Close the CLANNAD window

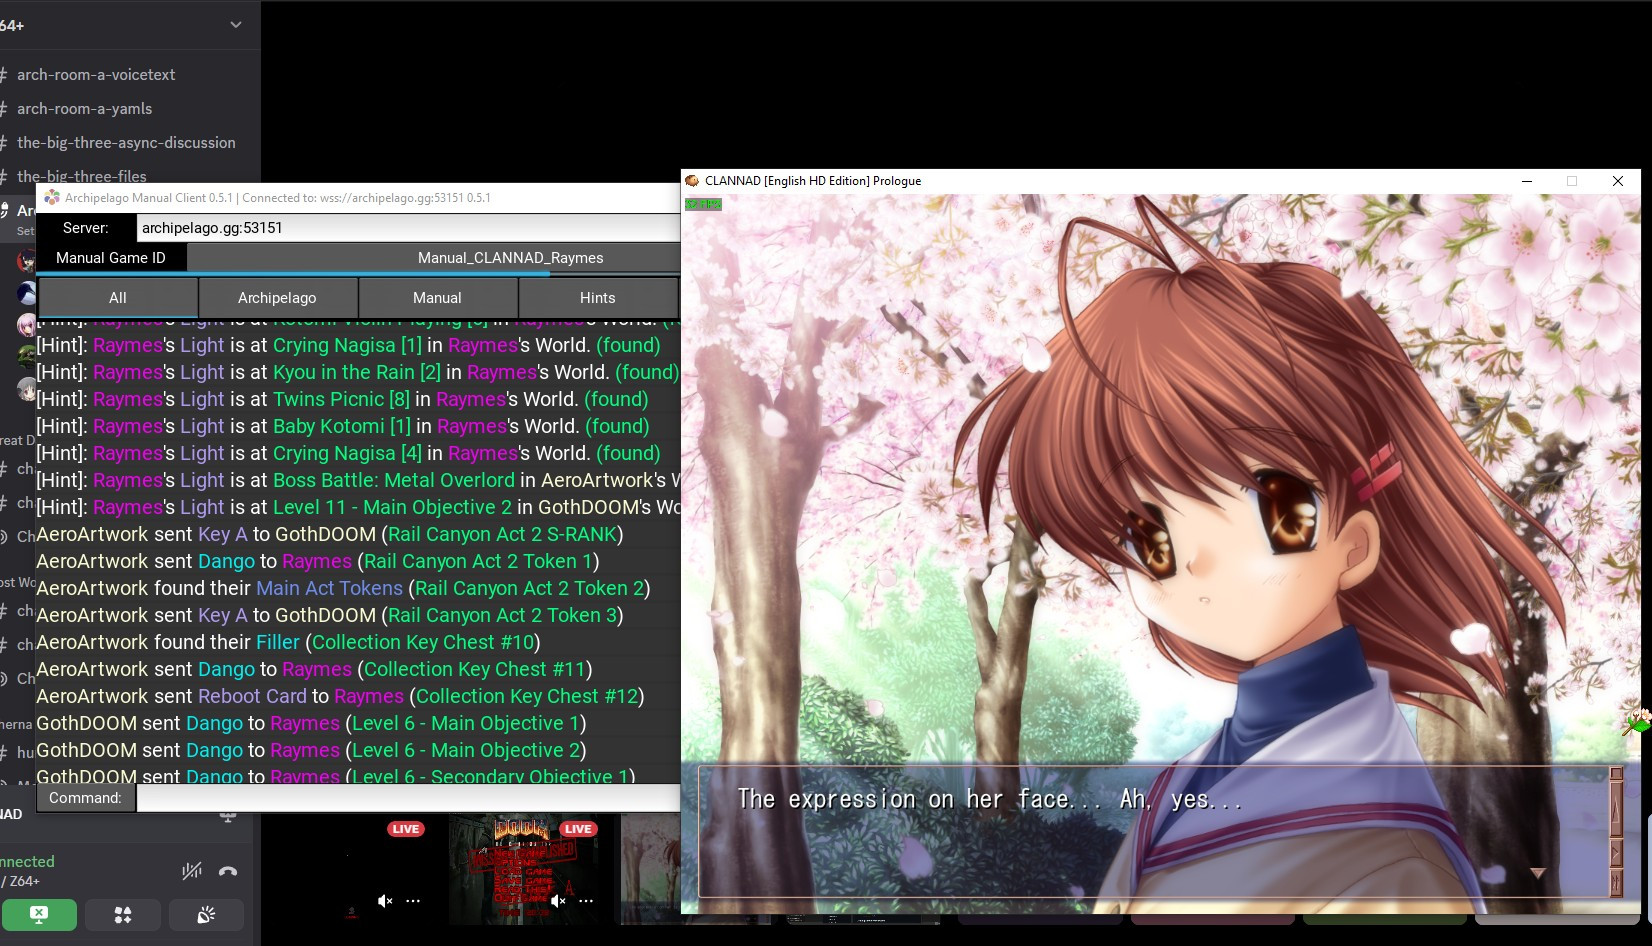[1618, 181]
